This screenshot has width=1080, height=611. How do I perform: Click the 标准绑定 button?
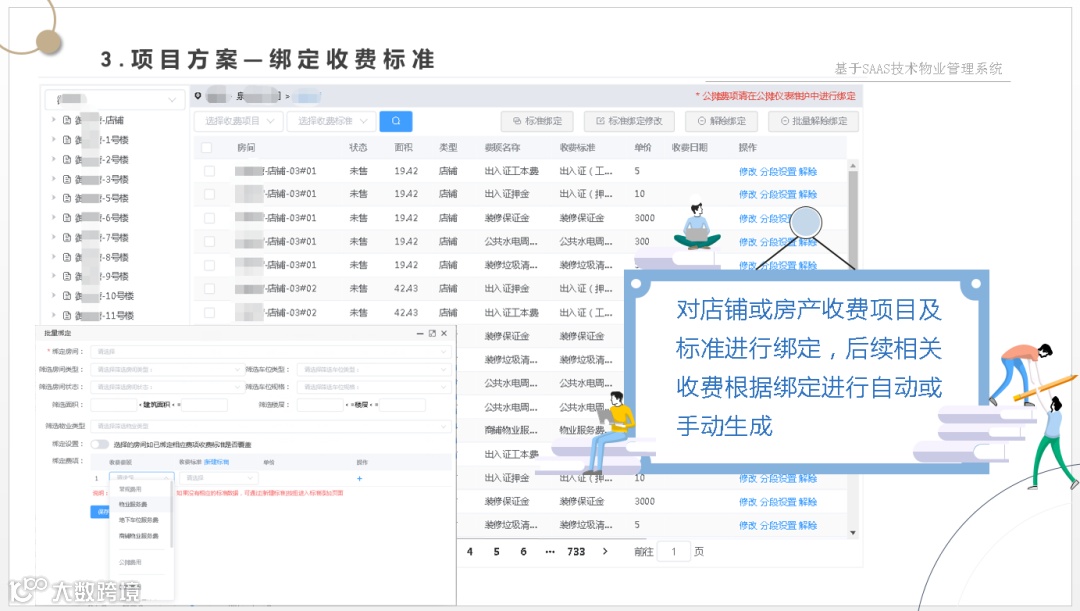(x=538, y=121)
